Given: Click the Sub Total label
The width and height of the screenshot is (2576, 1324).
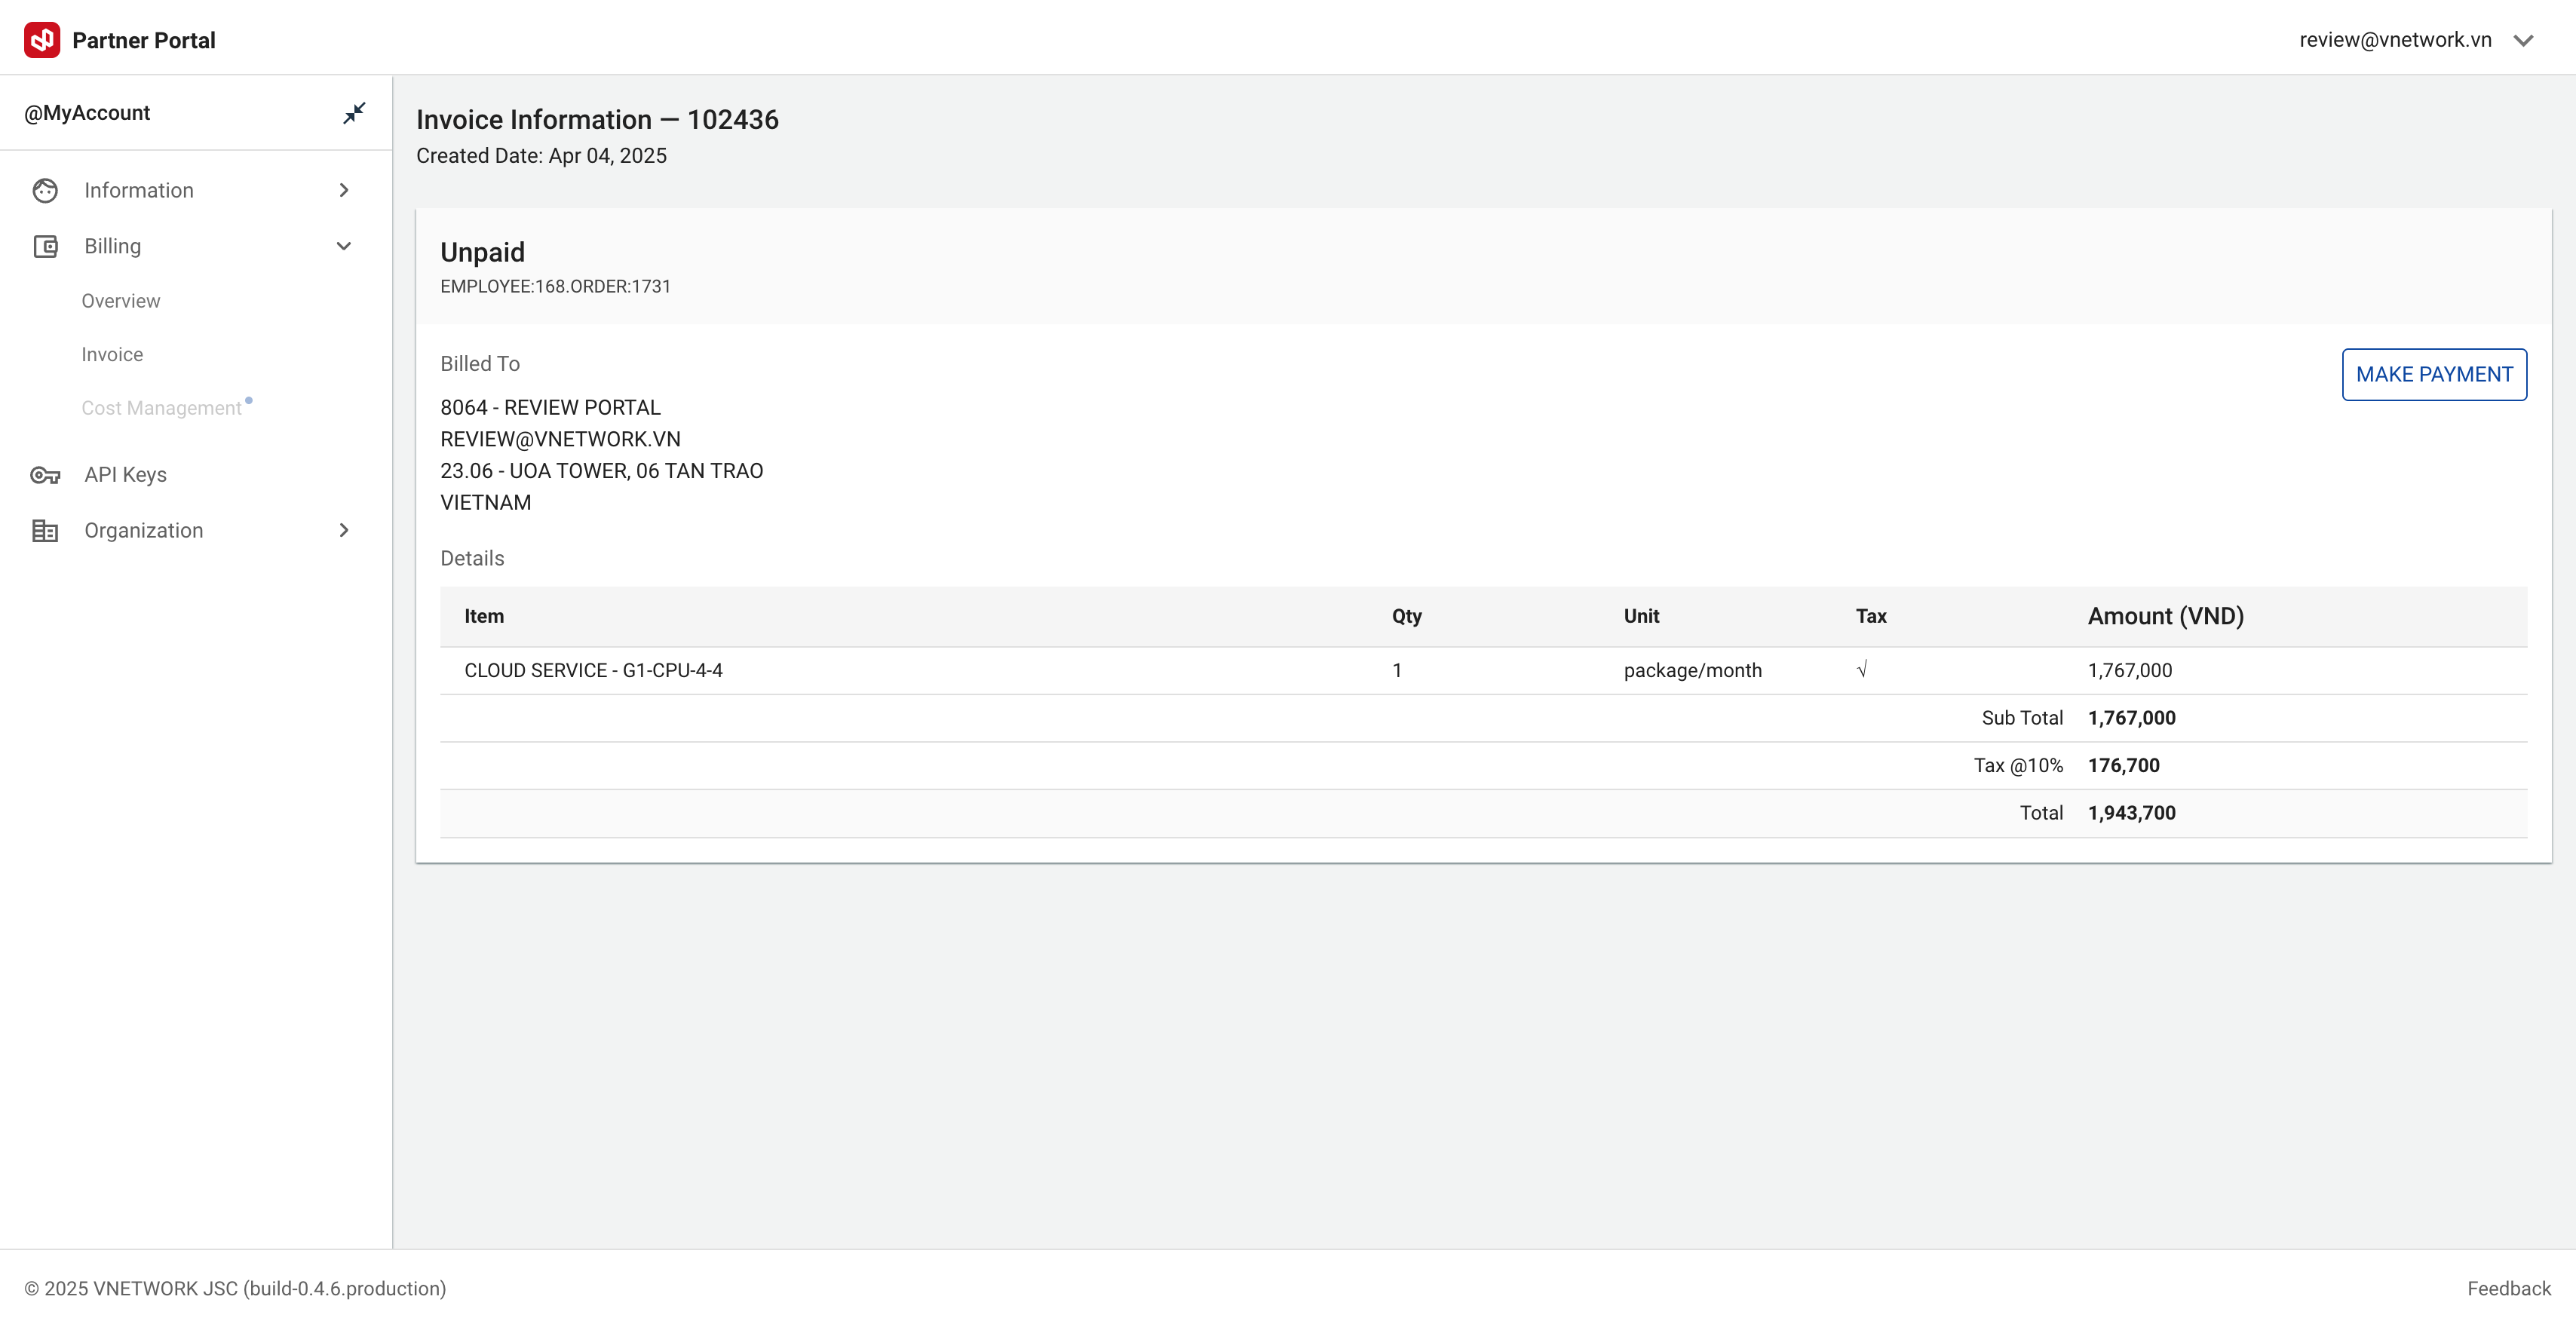Looking at the screenshot, I should click(2022, 718).
